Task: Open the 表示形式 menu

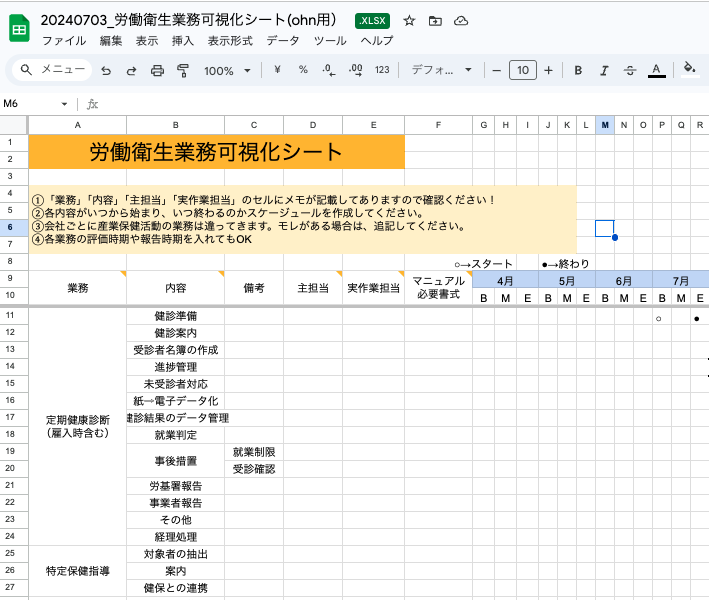Action: tap(230, 41)
